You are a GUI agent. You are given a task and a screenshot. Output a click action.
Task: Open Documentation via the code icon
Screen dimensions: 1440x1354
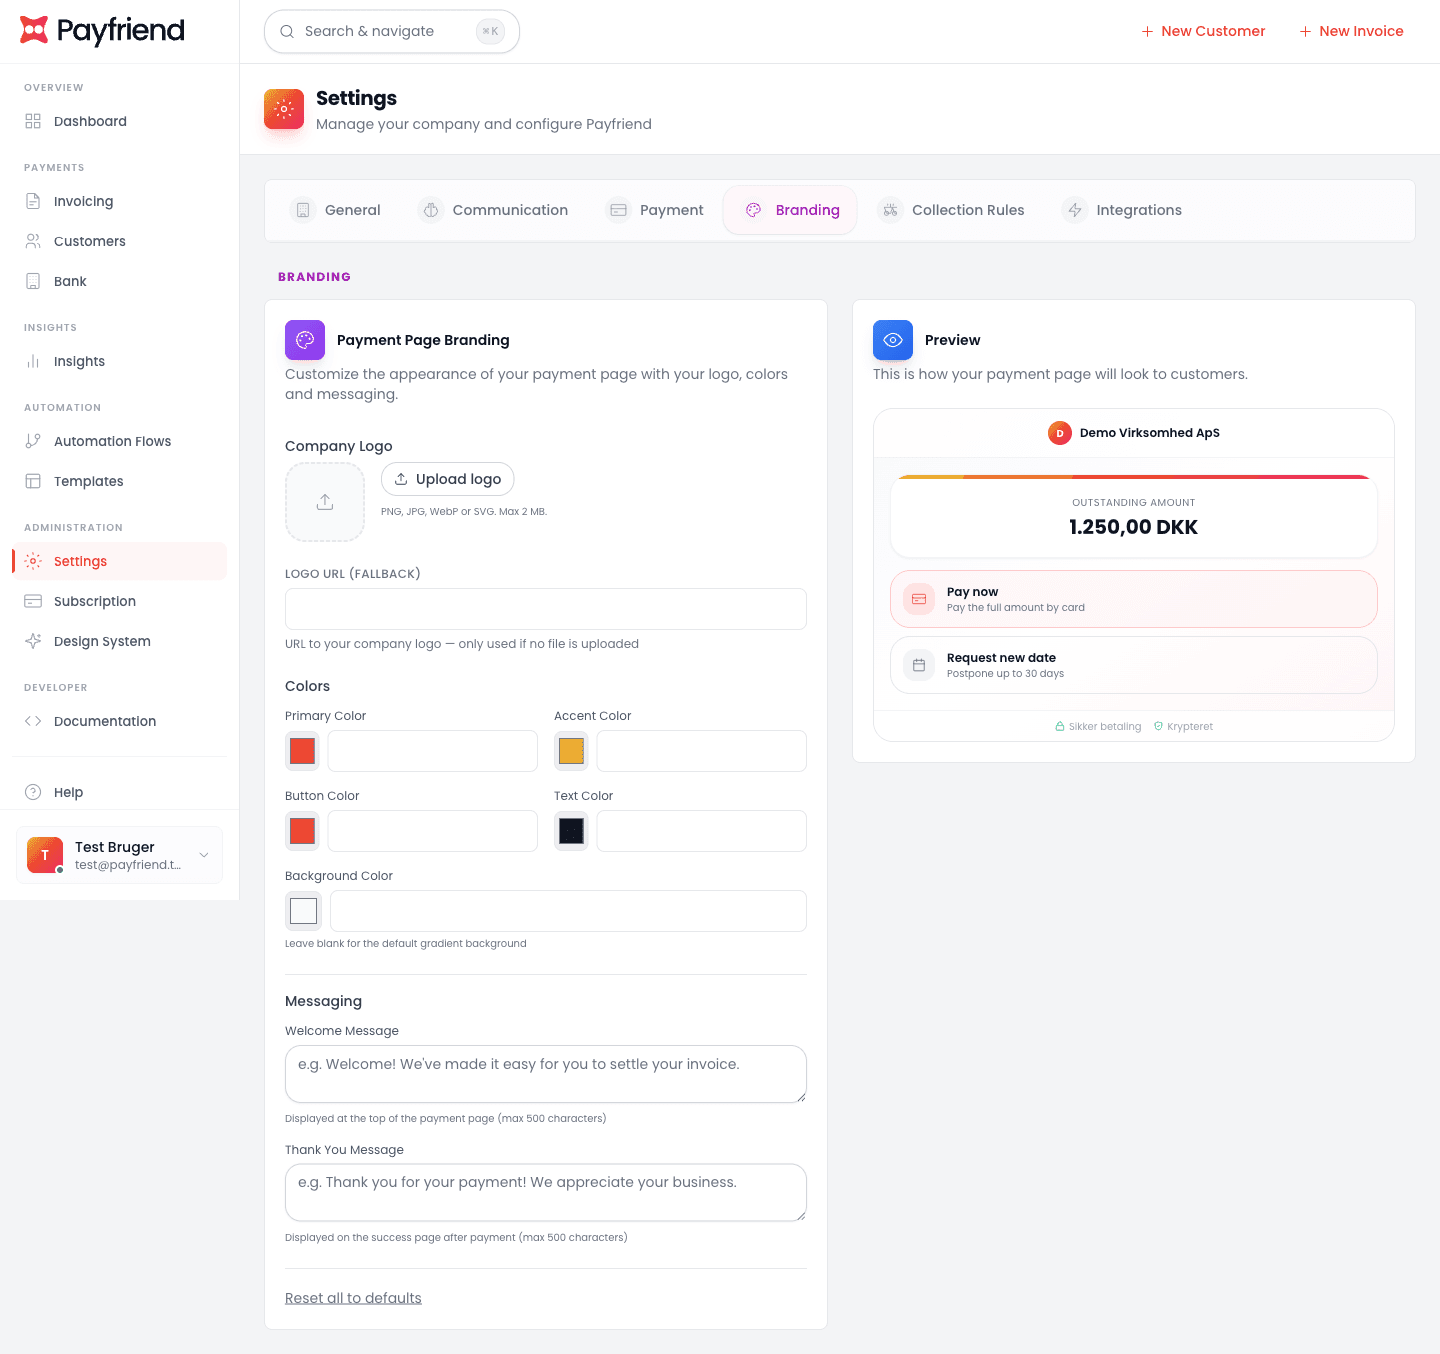(x=33, y=721)
